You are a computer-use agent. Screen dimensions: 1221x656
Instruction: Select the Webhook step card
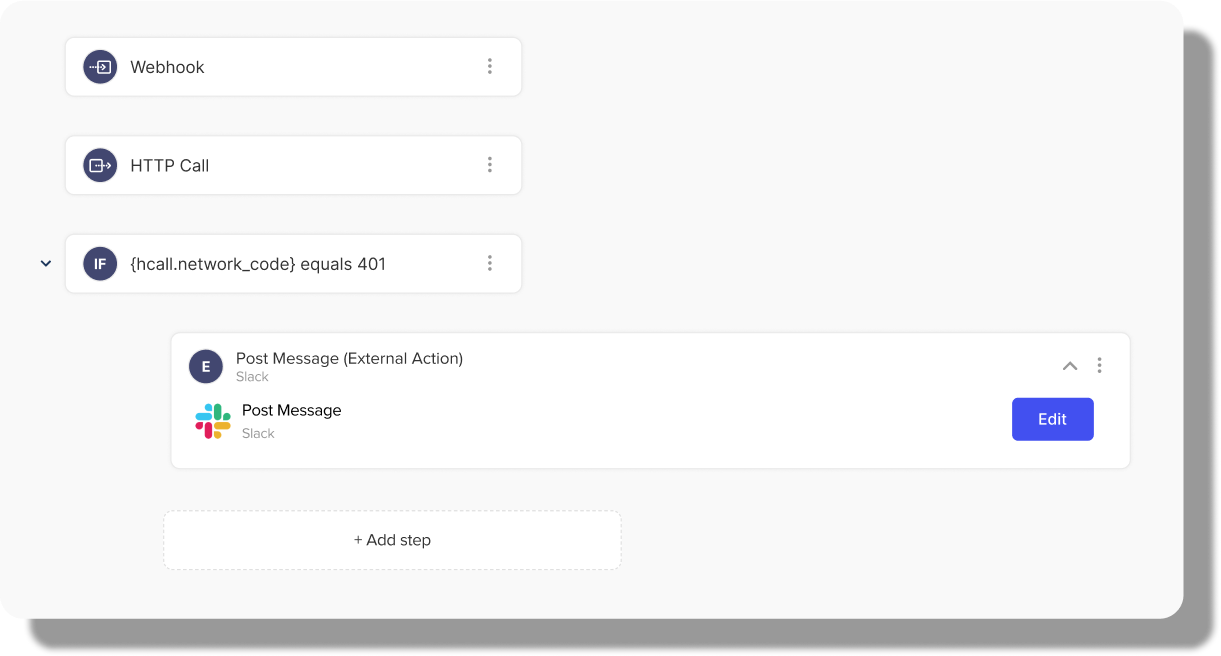point(293,67)
